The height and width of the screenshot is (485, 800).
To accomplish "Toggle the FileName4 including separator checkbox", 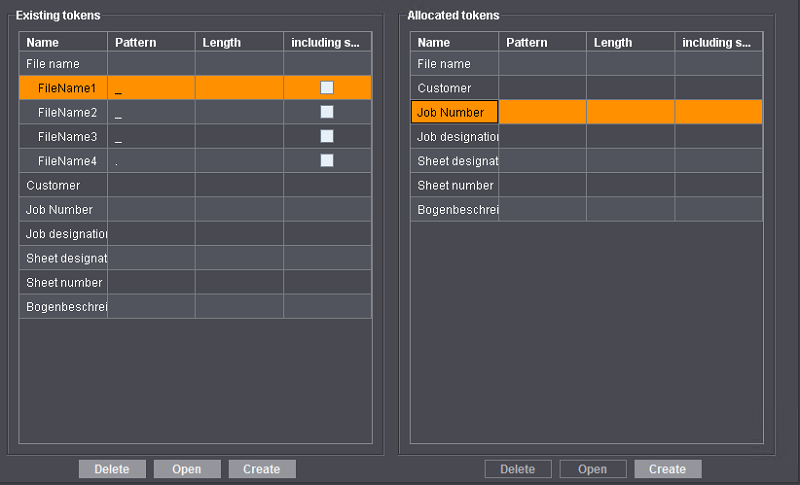I will [x=327, y=161].
